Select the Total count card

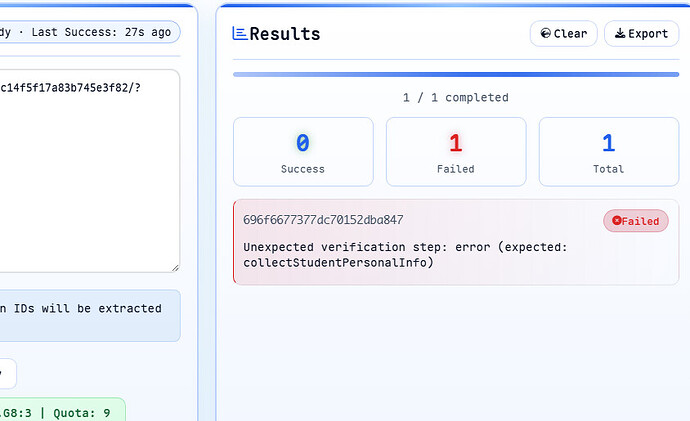609,152
